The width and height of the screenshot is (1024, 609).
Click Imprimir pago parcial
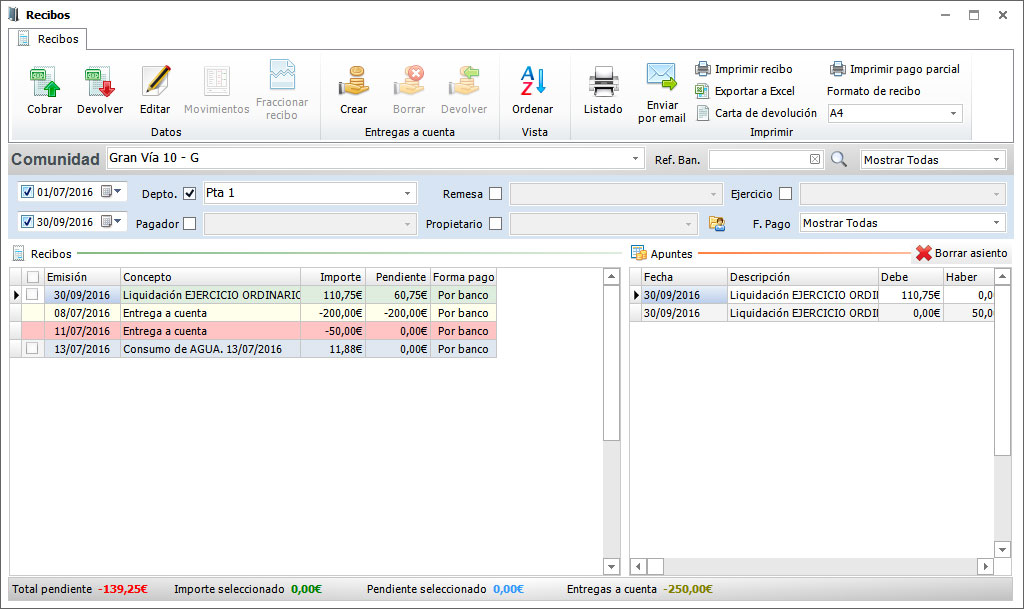coord(895,69)
